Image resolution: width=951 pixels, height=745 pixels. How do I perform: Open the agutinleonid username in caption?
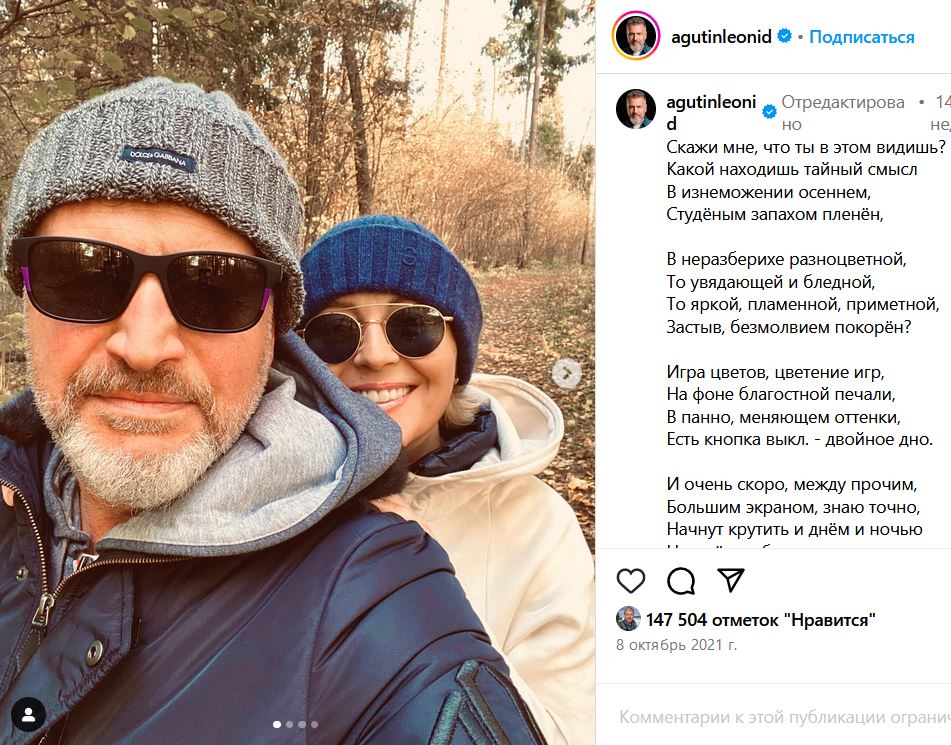coord(711,113)
